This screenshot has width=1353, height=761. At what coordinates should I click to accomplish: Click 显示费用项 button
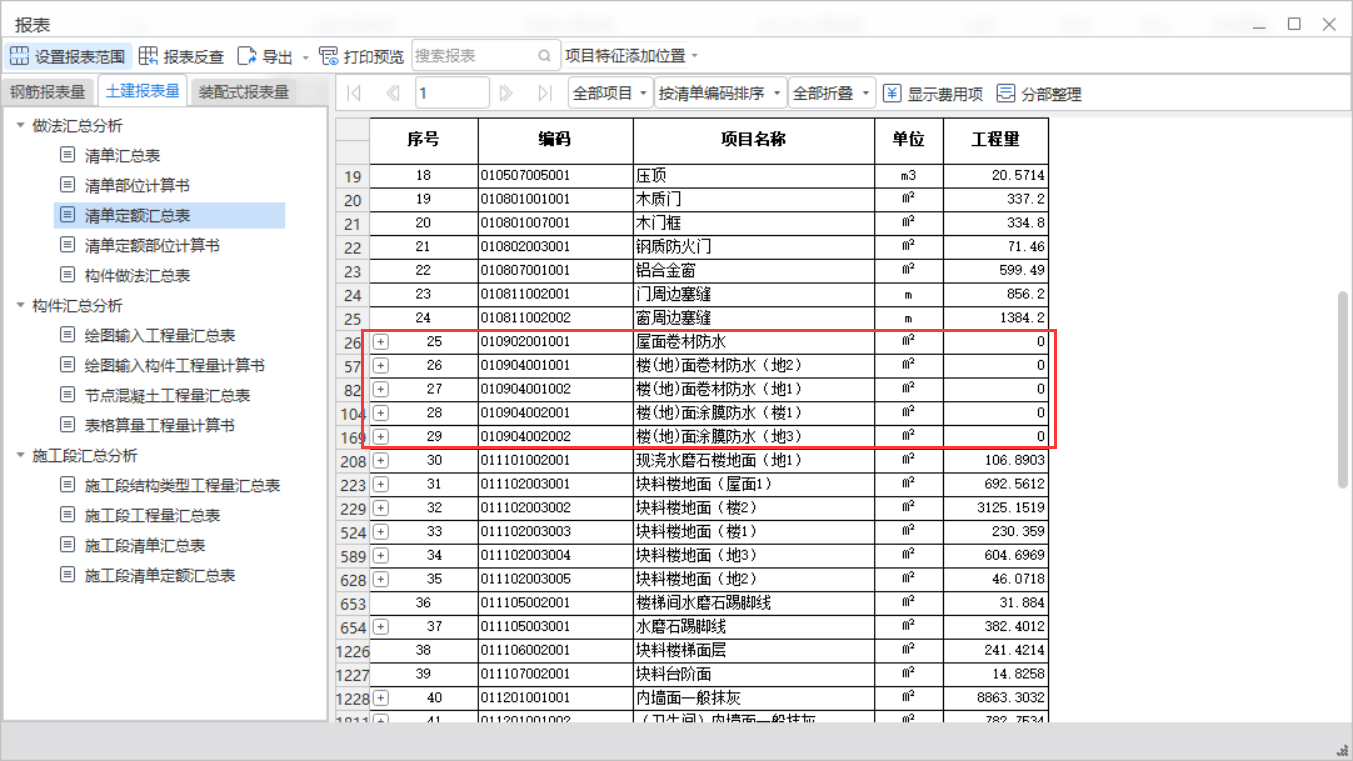933,93
